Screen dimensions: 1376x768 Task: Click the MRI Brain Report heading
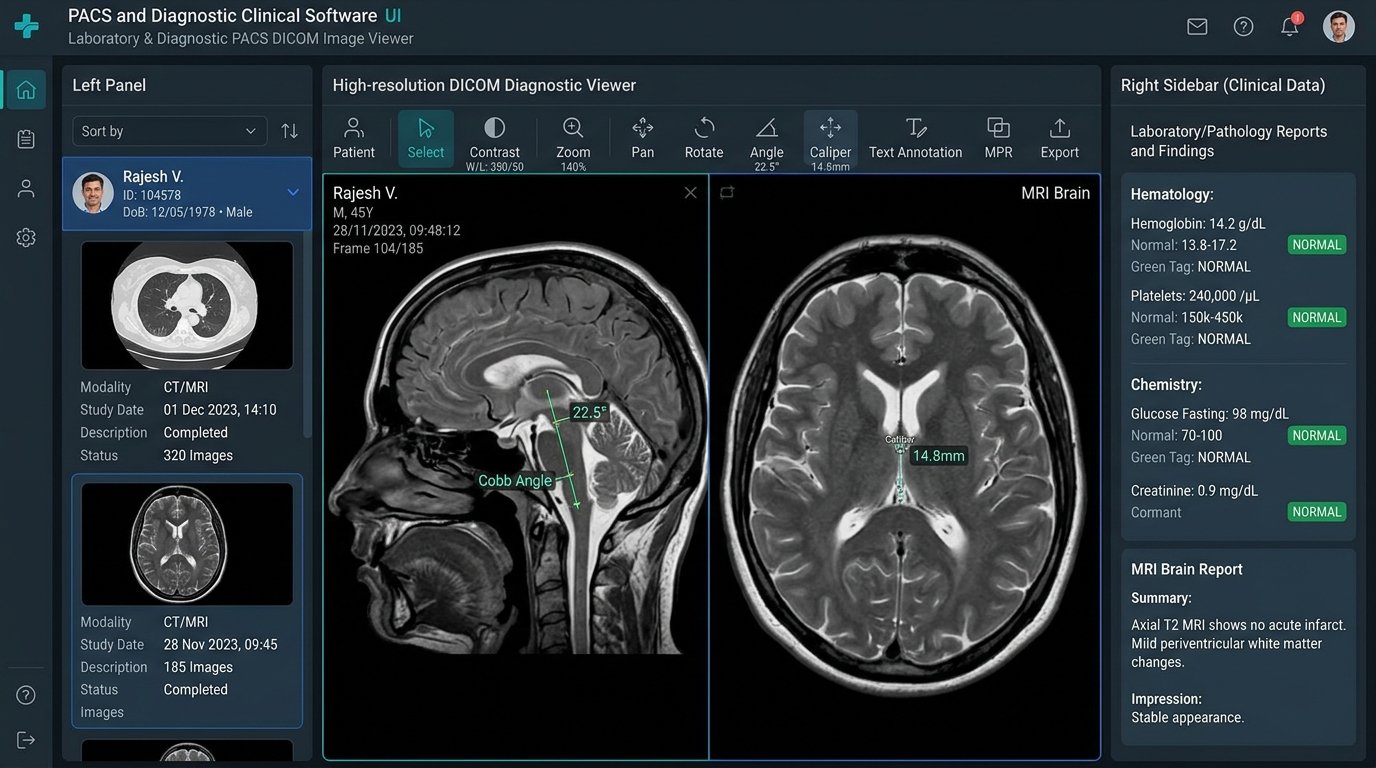tap(1187, 569)
